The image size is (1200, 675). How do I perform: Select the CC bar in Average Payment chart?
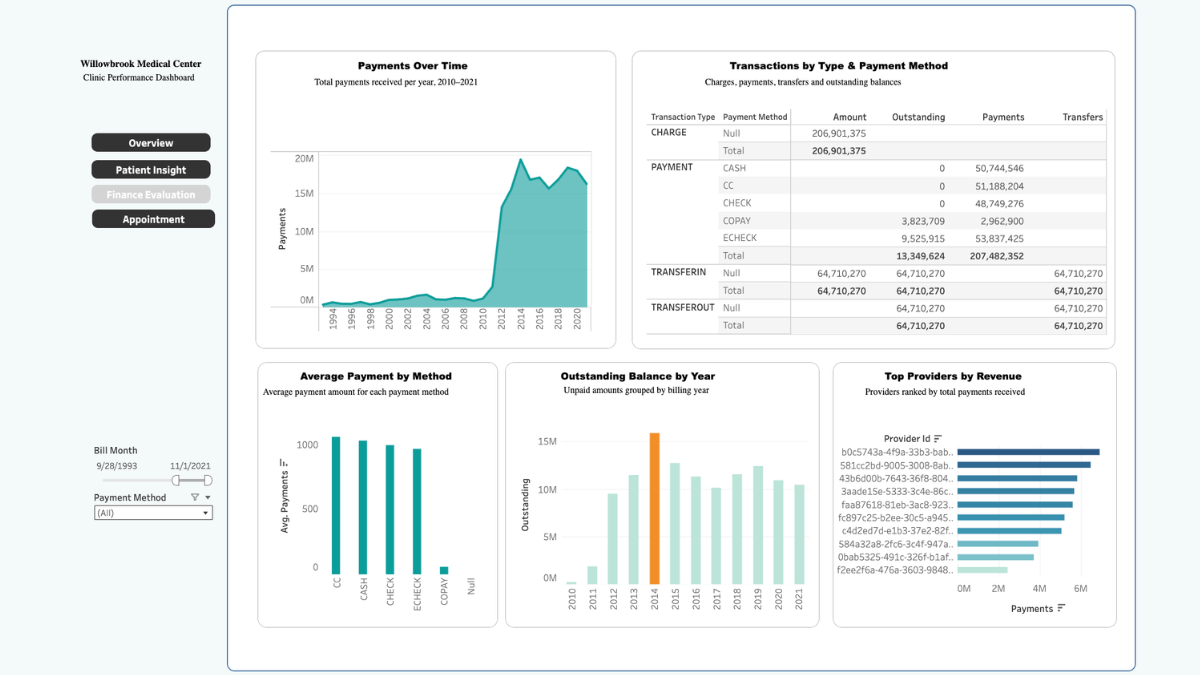tap(336, 506)
